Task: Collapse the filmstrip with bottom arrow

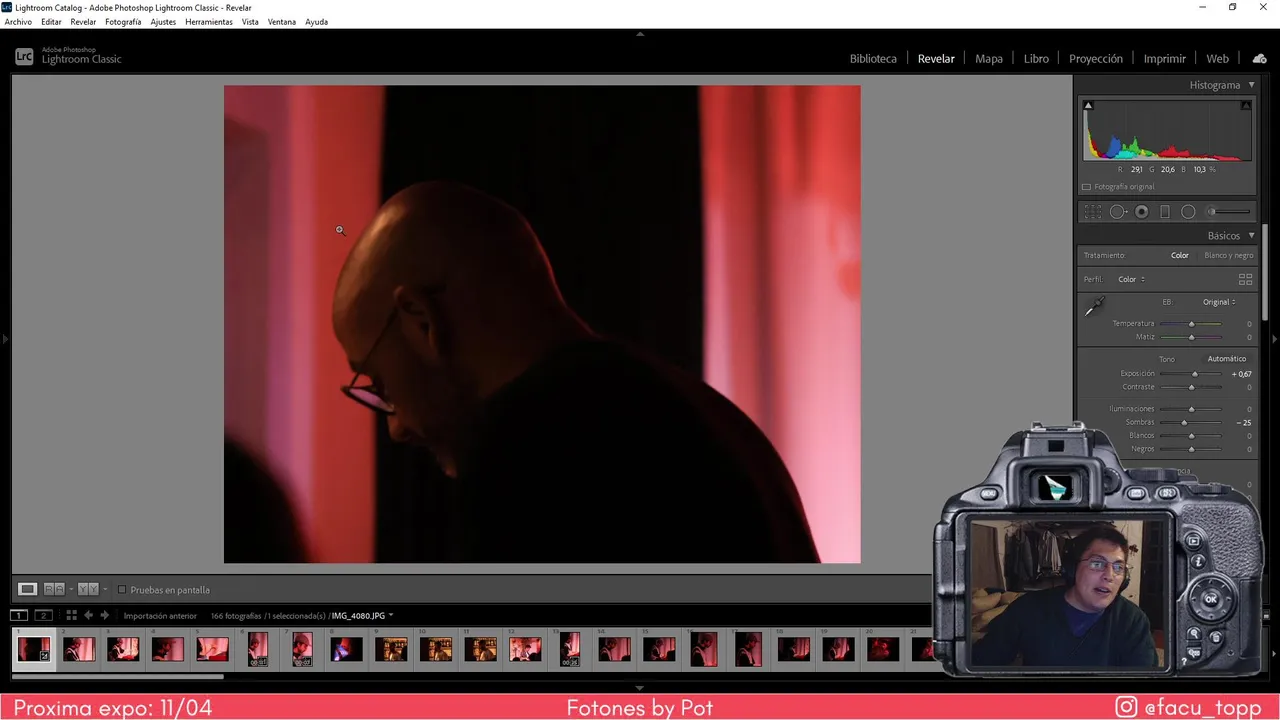Action: [x=640, y=688]
